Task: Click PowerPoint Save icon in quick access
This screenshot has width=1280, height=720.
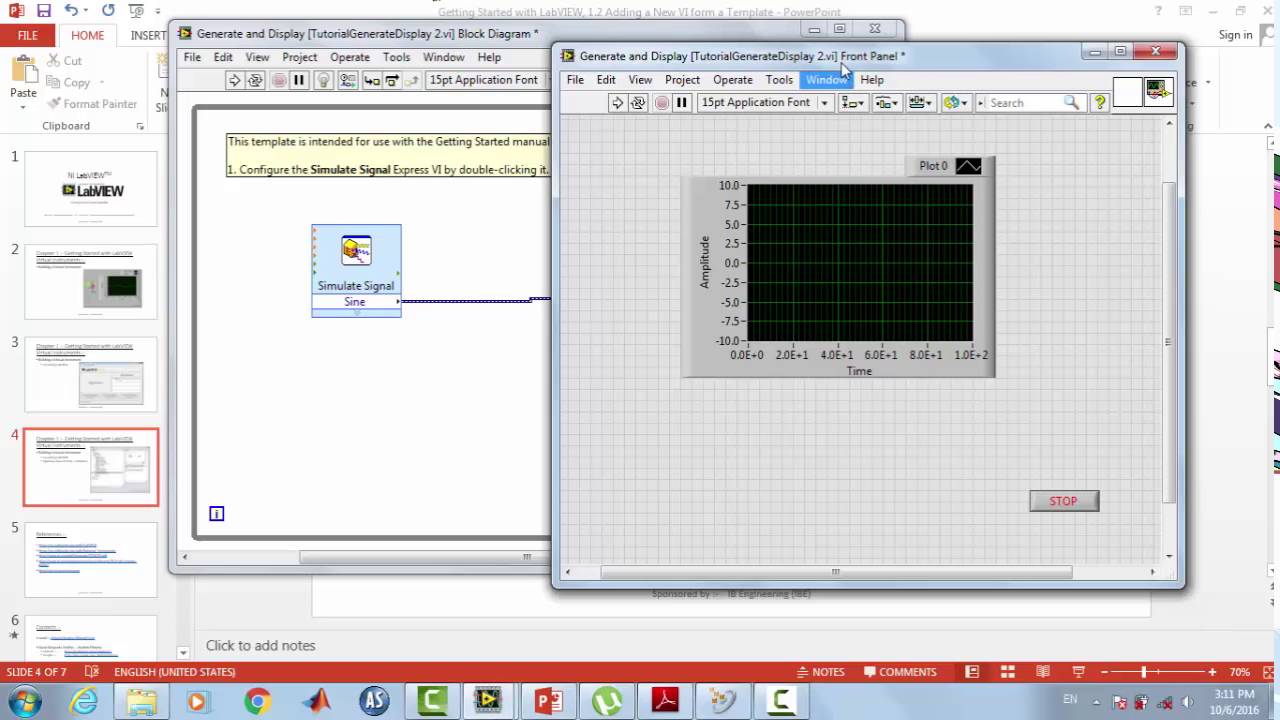Action: (x=43, y=10)
